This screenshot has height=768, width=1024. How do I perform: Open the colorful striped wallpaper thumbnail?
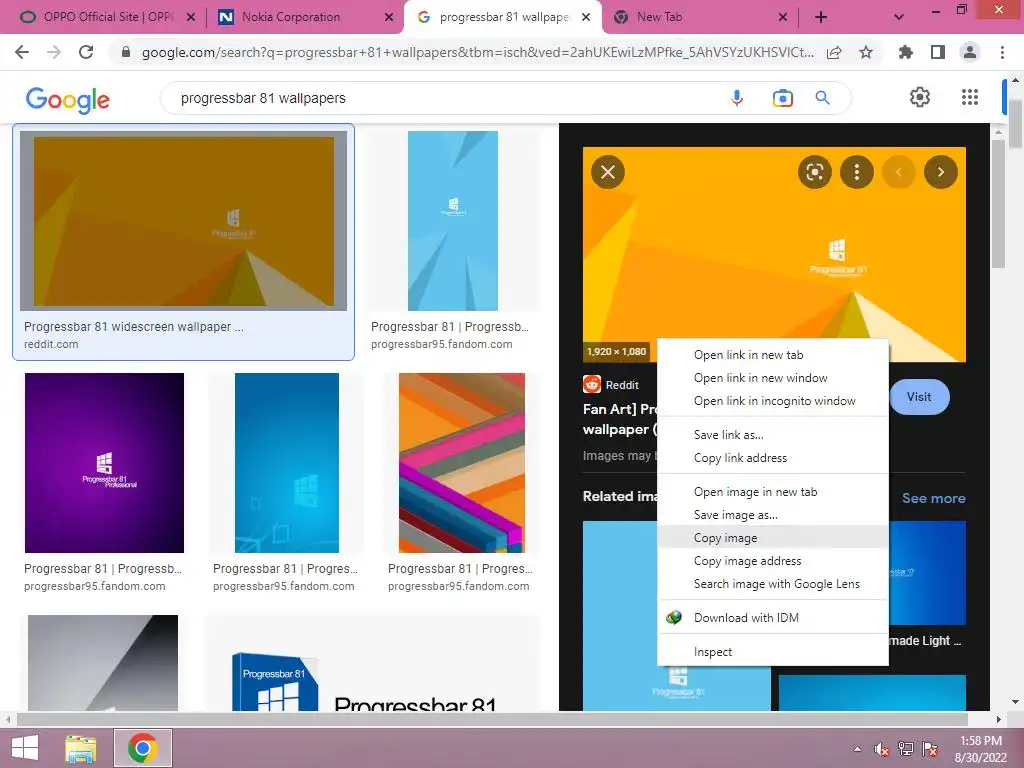(462, 463)
